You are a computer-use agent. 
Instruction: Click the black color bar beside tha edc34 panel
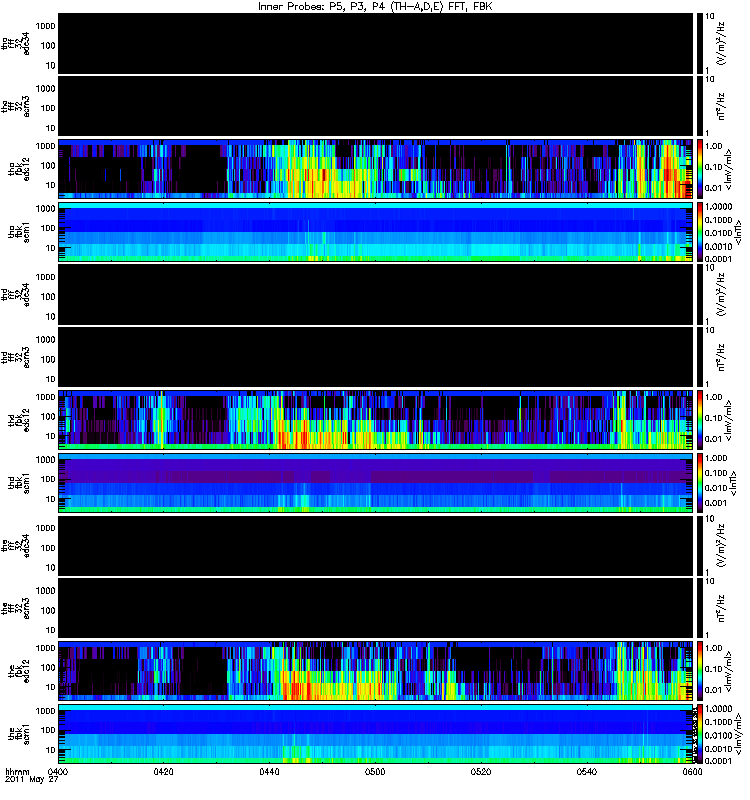(x=699, y=44)
